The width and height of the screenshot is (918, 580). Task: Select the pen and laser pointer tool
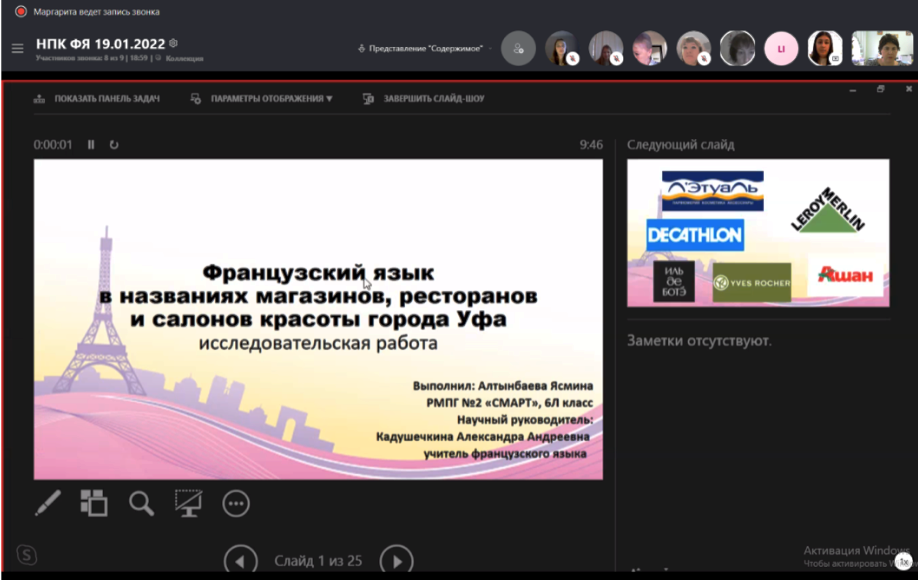(48, 503)
